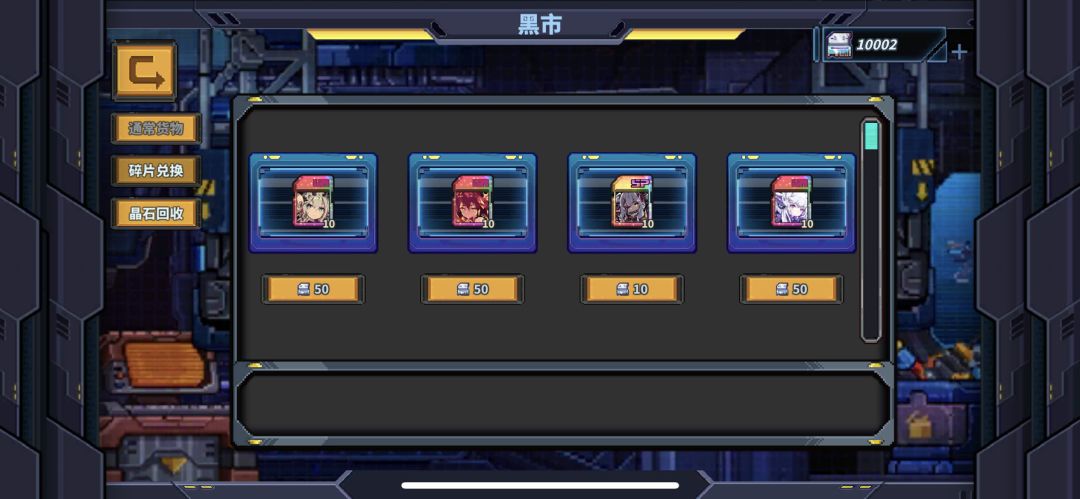Buy the white-haired fragment for 50
The width and height of the screenshot is (1080, 499).
point(791,289)
